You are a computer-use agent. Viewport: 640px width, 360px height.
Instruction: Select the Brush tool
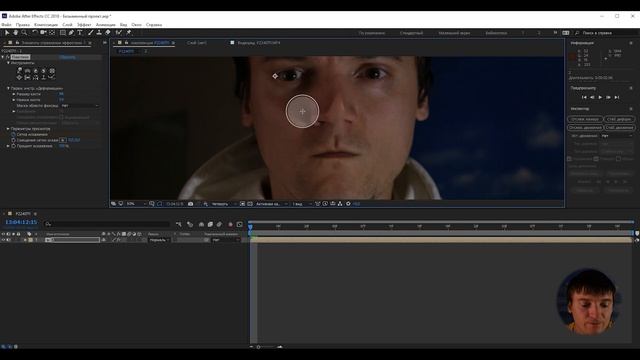pyautogui.click(x=91, y=33)
